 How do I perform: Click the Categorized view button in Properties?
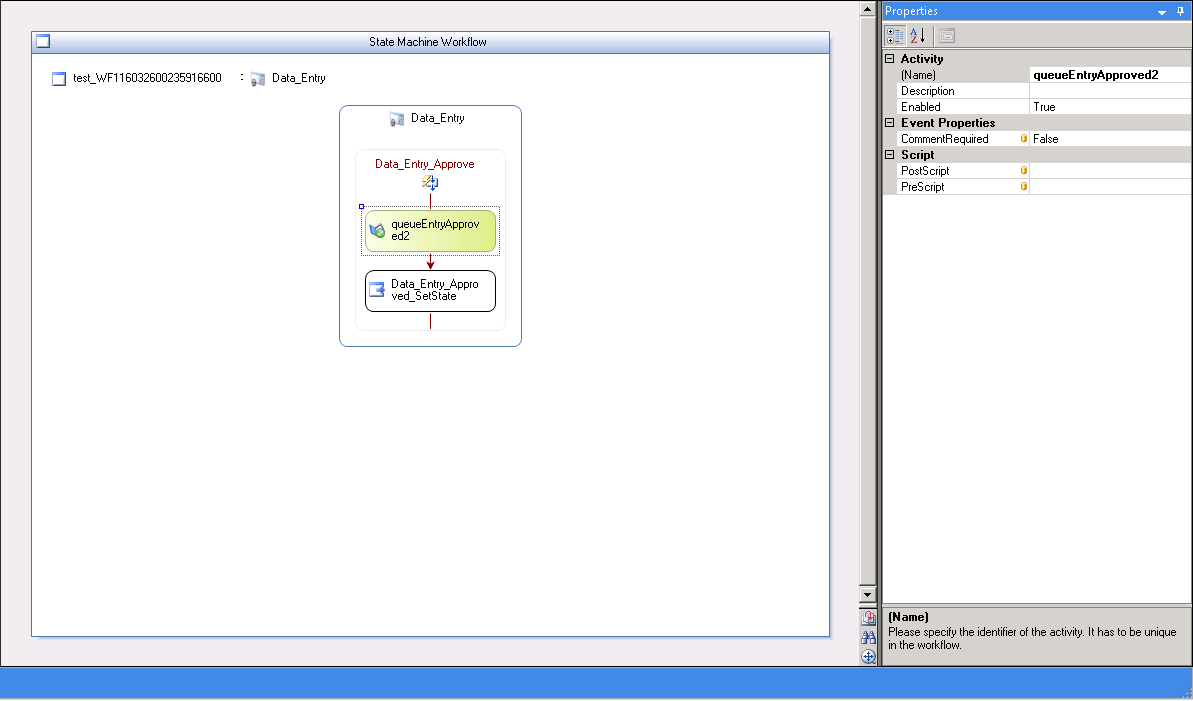(x=895, y=36)
